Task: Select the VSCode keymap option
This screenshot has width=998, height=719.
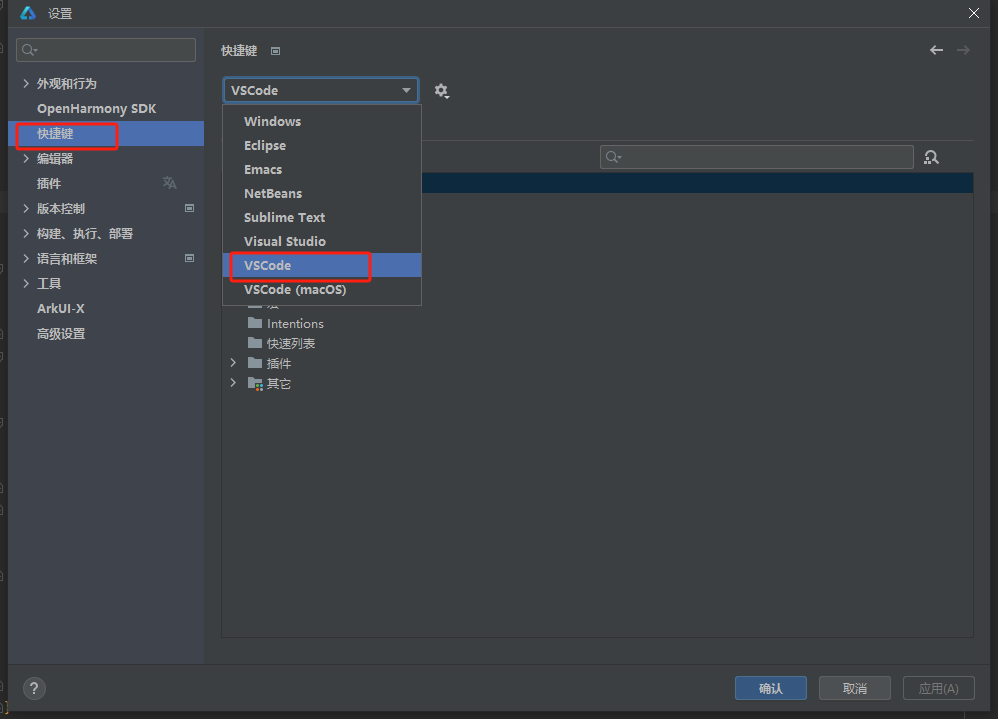Action: 321,265
